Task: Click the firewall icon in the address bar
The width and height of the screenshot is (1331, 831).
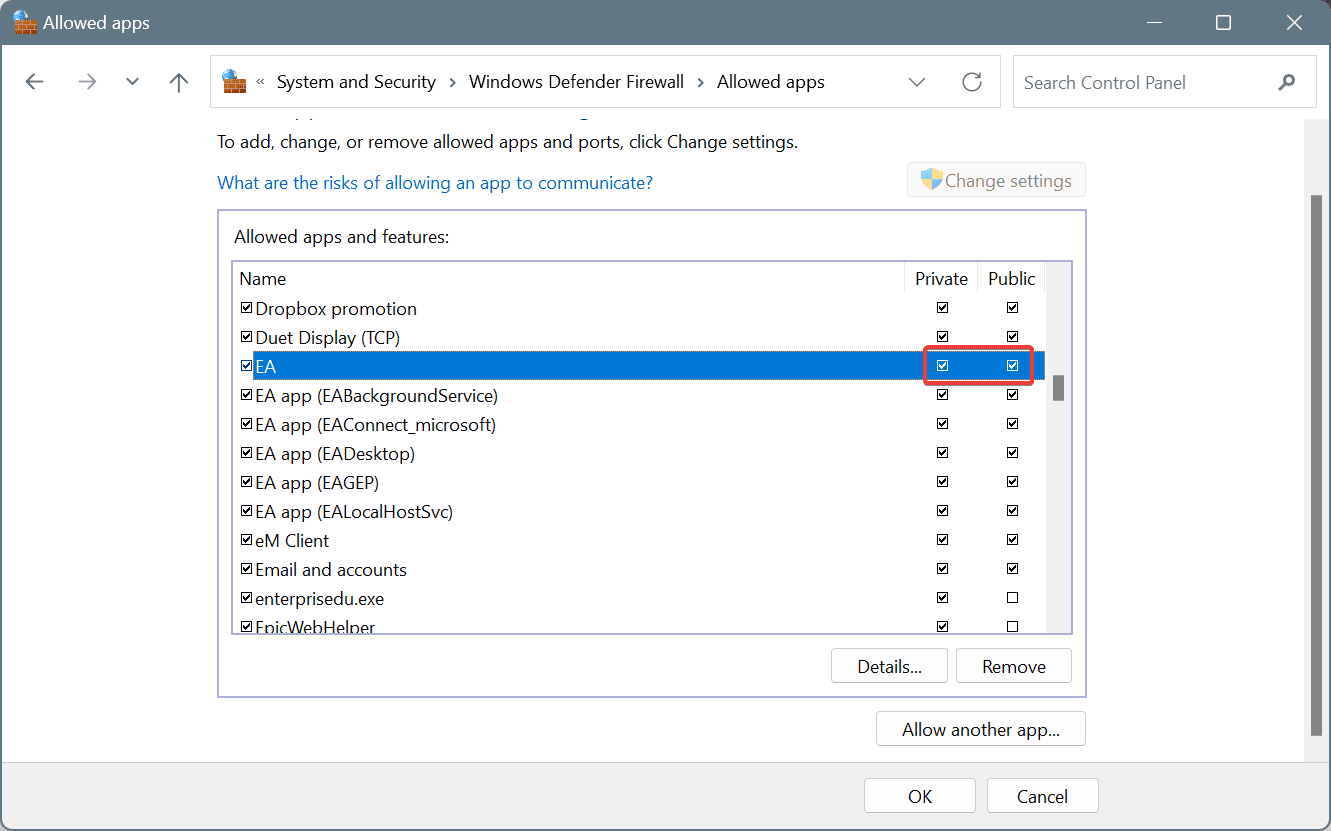Action: point(234,82)
